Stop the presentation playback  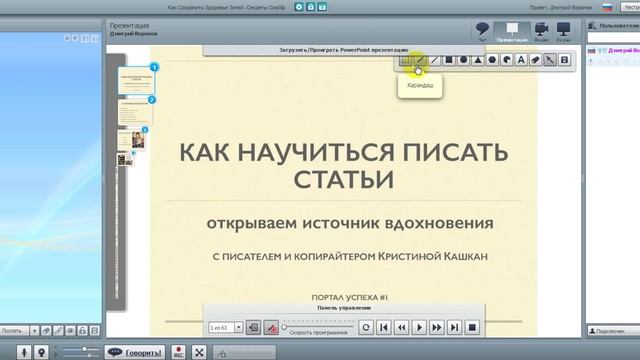(472, 327)
